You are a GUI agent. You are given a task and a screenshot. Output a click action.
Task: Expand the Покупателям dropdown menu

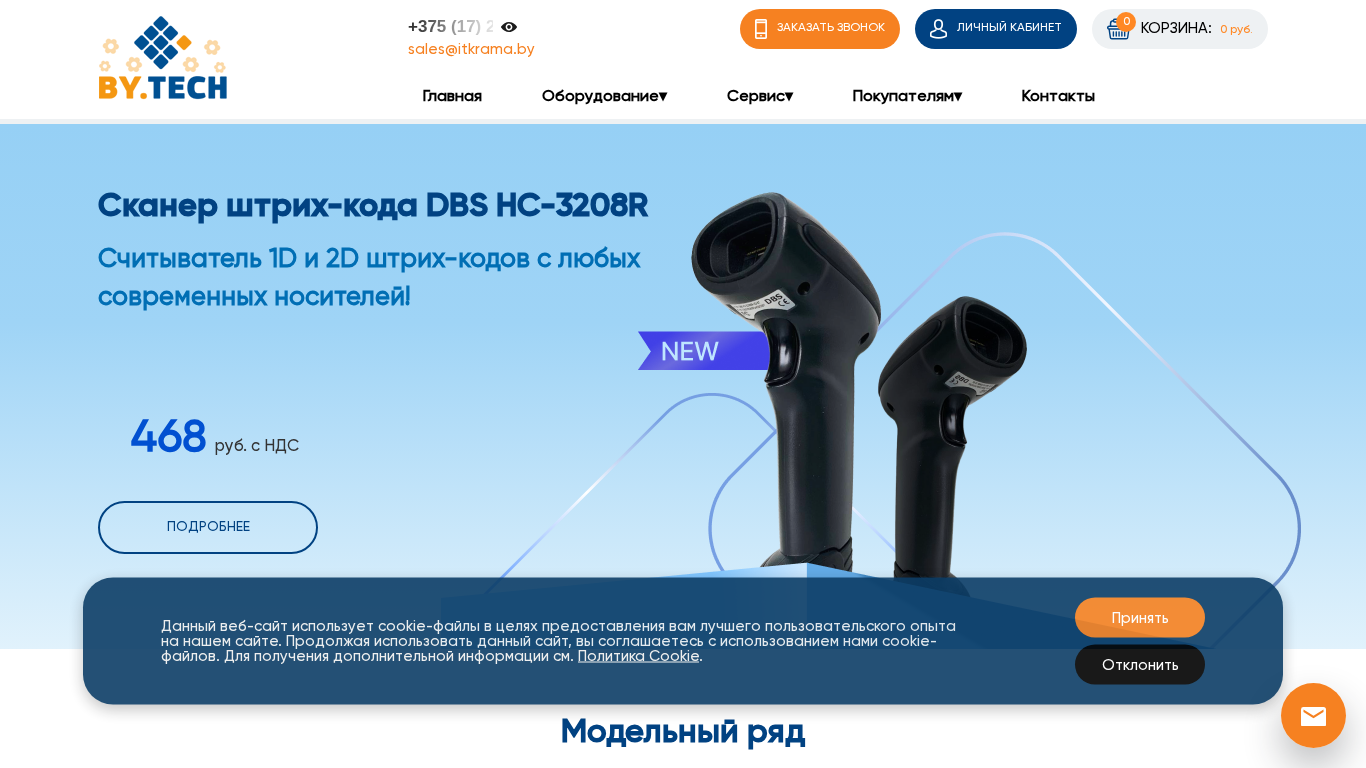[907, 96]
